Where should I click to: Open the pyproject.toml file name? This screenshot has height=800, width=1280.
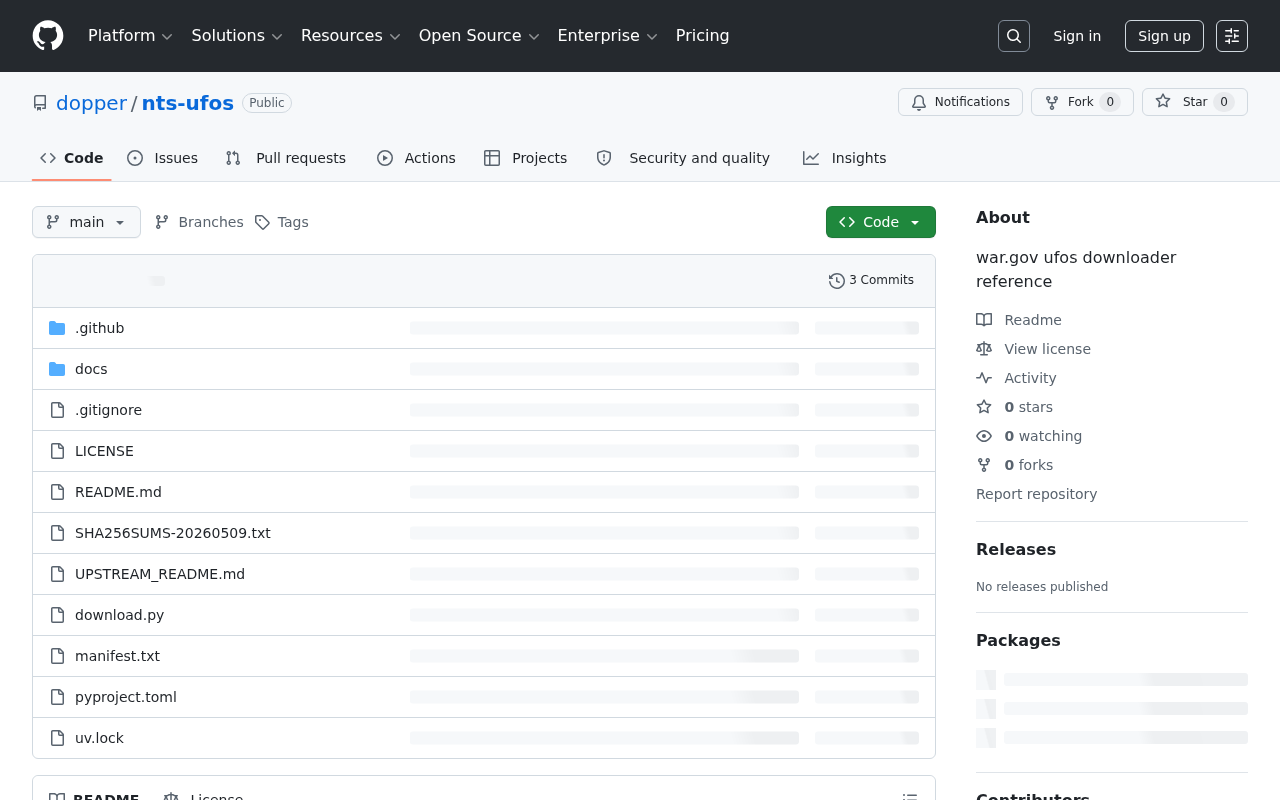point(126,697)
